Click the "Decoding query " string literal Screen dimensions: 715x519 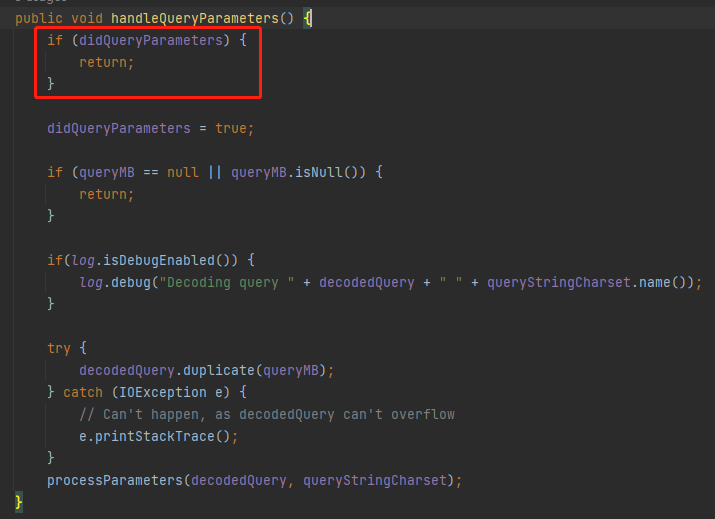(227, 283)
